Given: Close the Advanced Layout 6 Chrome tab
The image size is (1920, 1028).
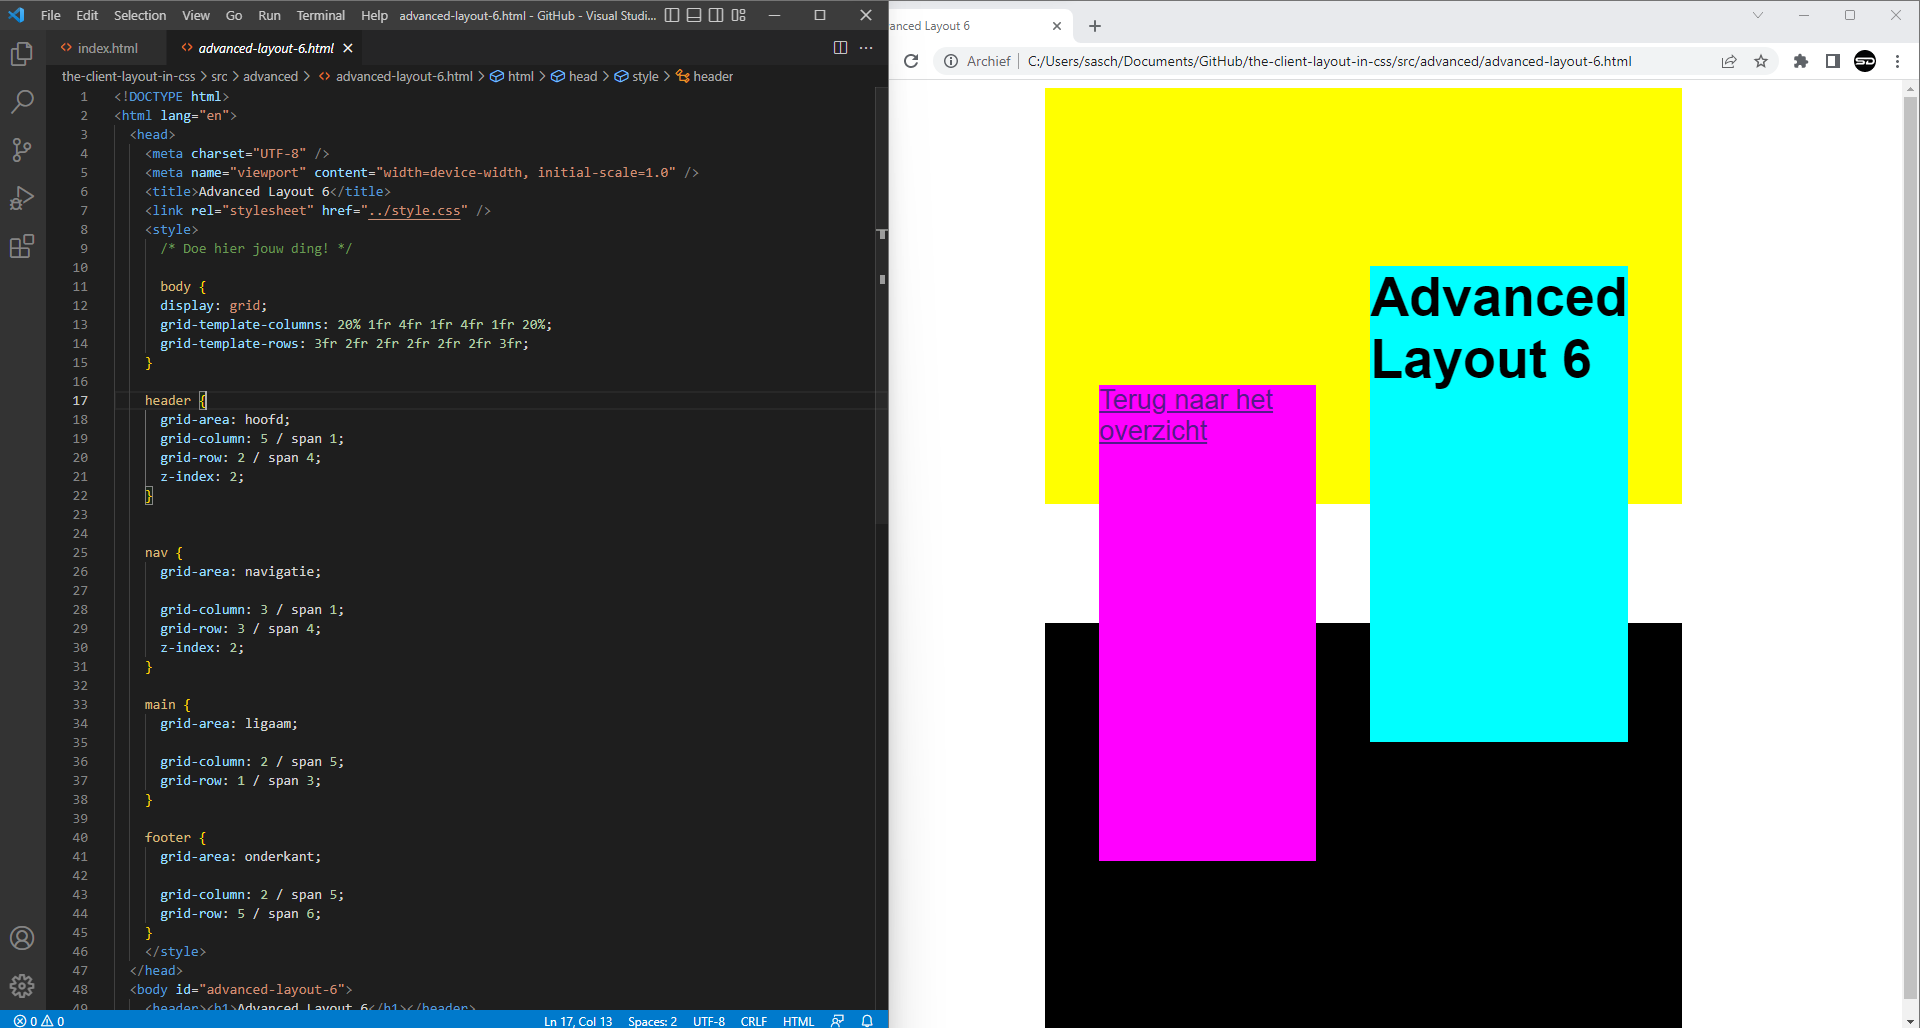Looking at the screenshot, I should [1057, 26].
